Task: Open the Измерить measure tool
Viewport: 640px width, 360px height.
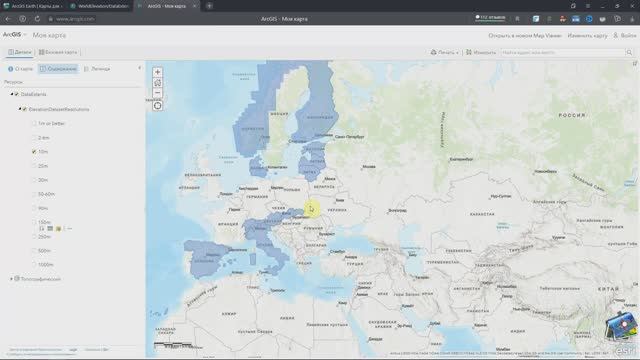Action: point(481,52)
